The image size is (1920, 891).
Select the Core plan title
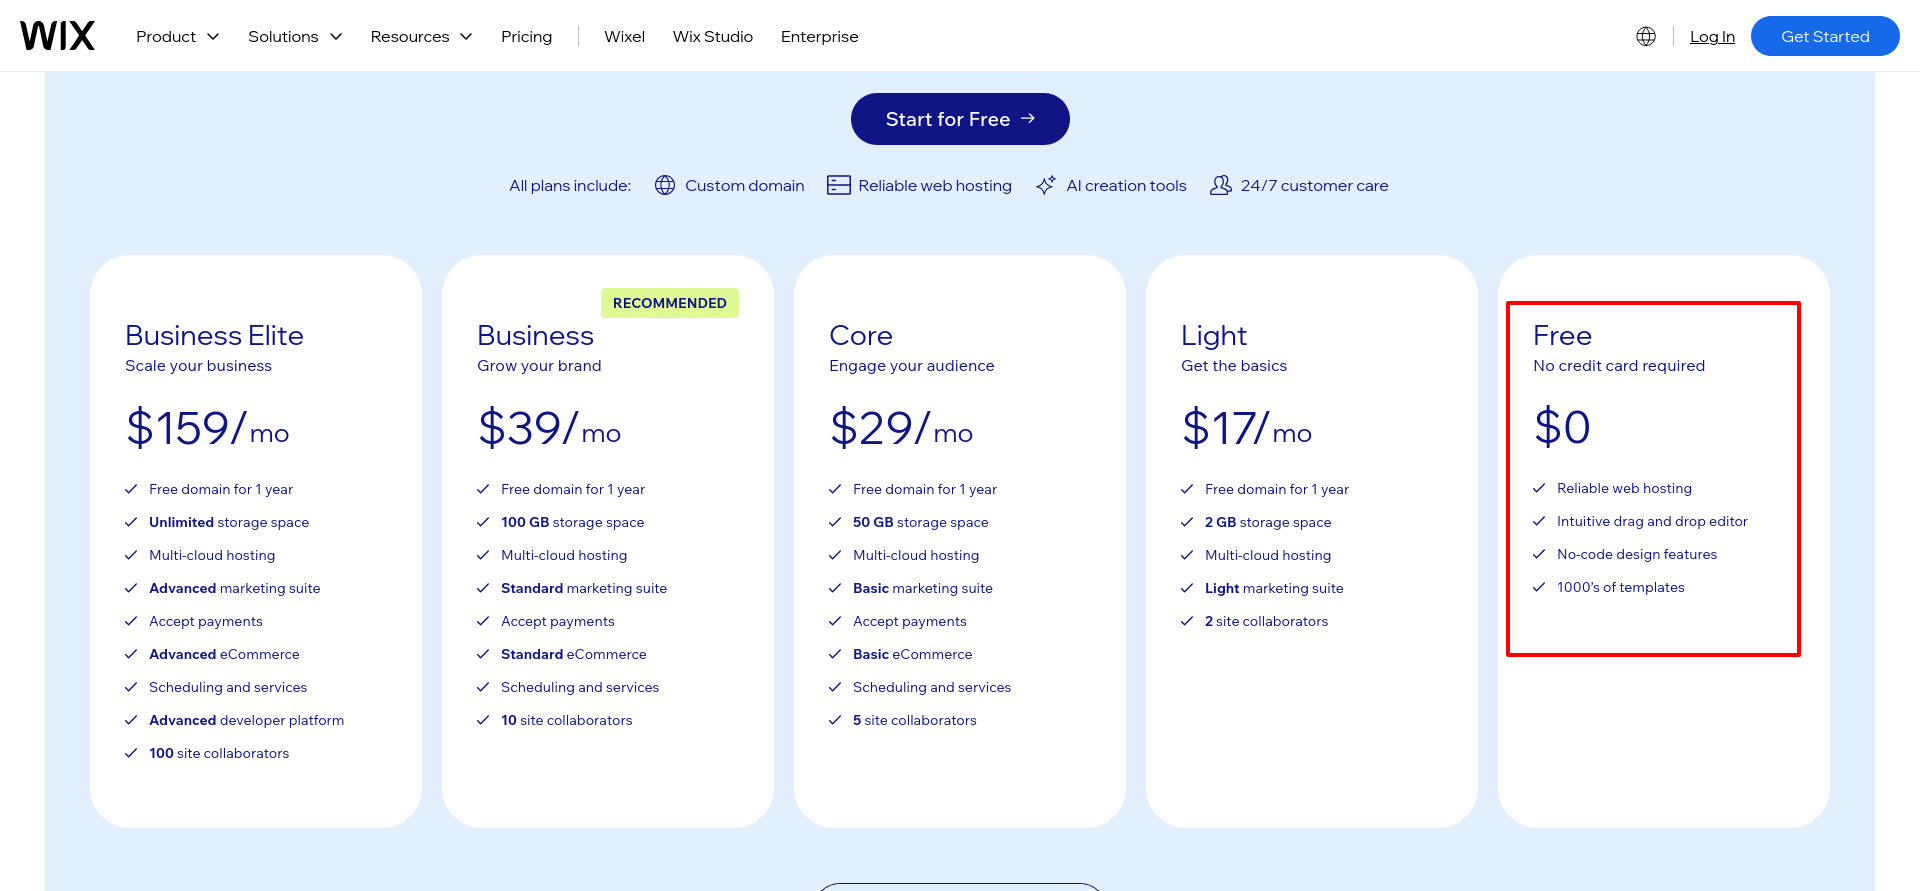coord(861,335)
